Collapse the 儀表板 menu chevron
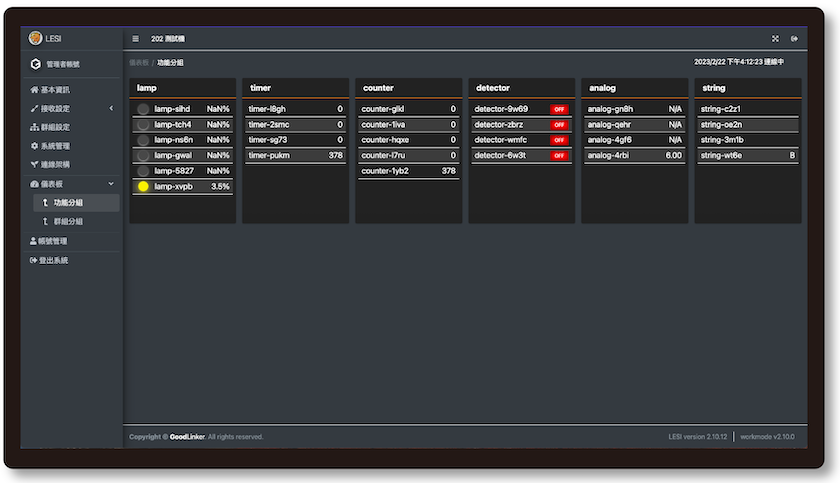This screenshot has width=840, height=483. pos(111,184)
